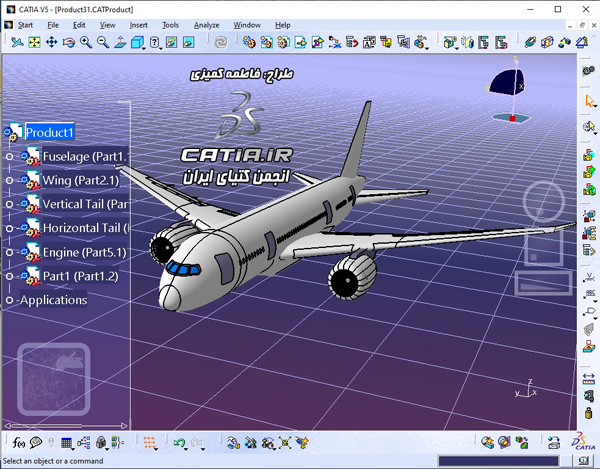Click the button right of power input

[x=582, y=461]
